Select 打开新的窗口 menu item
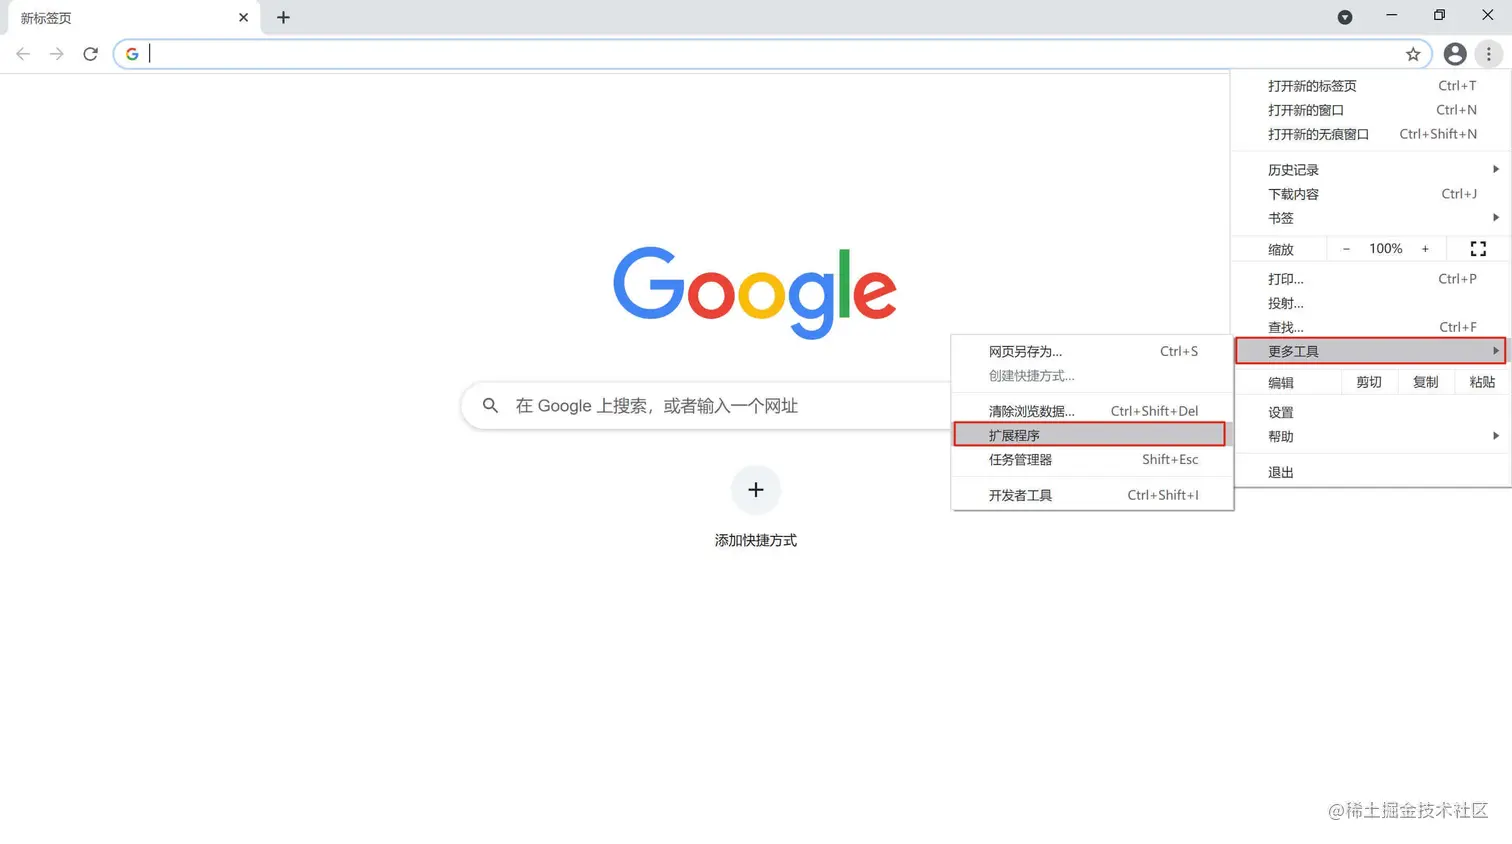Image resolution: width=1512 pixels, height=844 pixels. [1371, 110]
